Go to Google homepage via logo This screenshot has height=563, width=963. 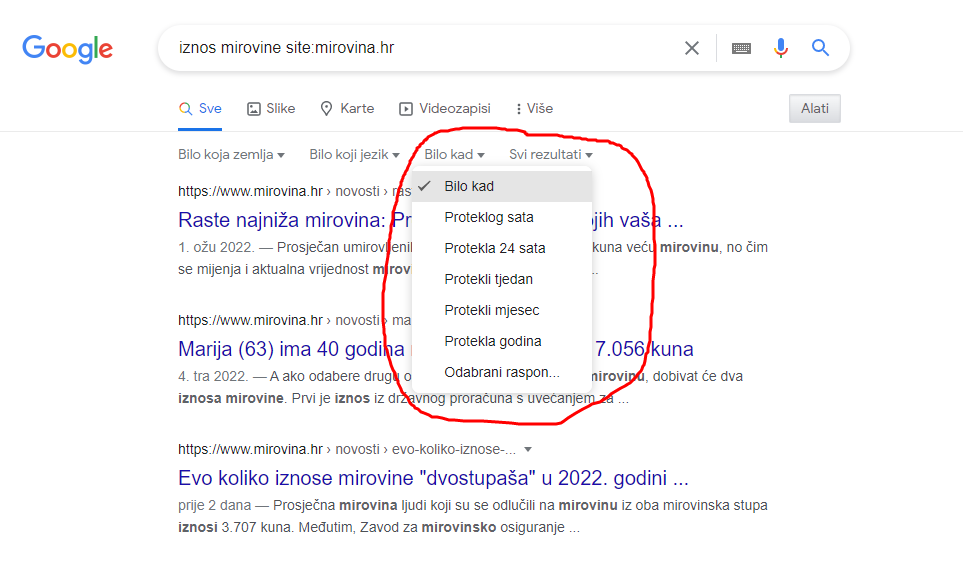tap(68, 49)
